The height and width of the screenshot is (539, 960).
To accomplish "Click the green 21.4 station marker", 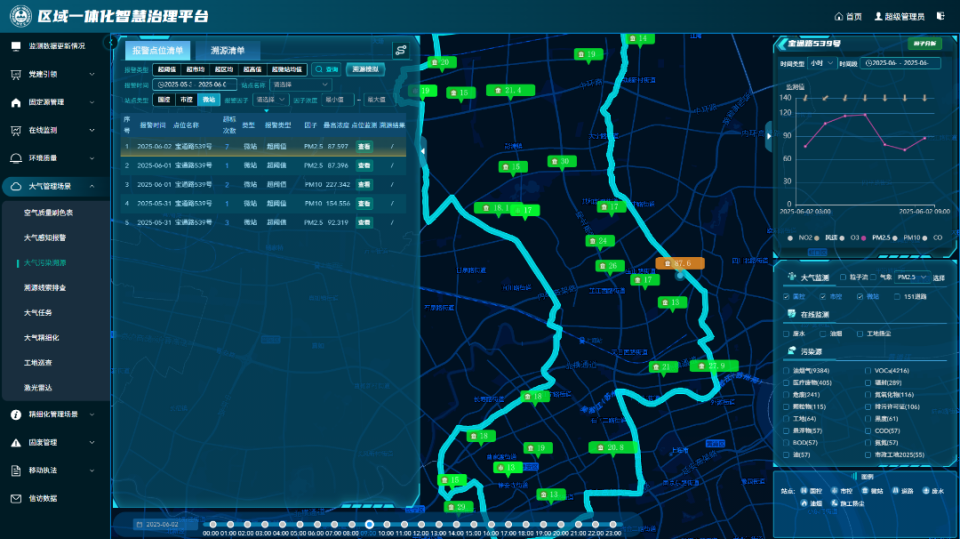I will point(511,91).
